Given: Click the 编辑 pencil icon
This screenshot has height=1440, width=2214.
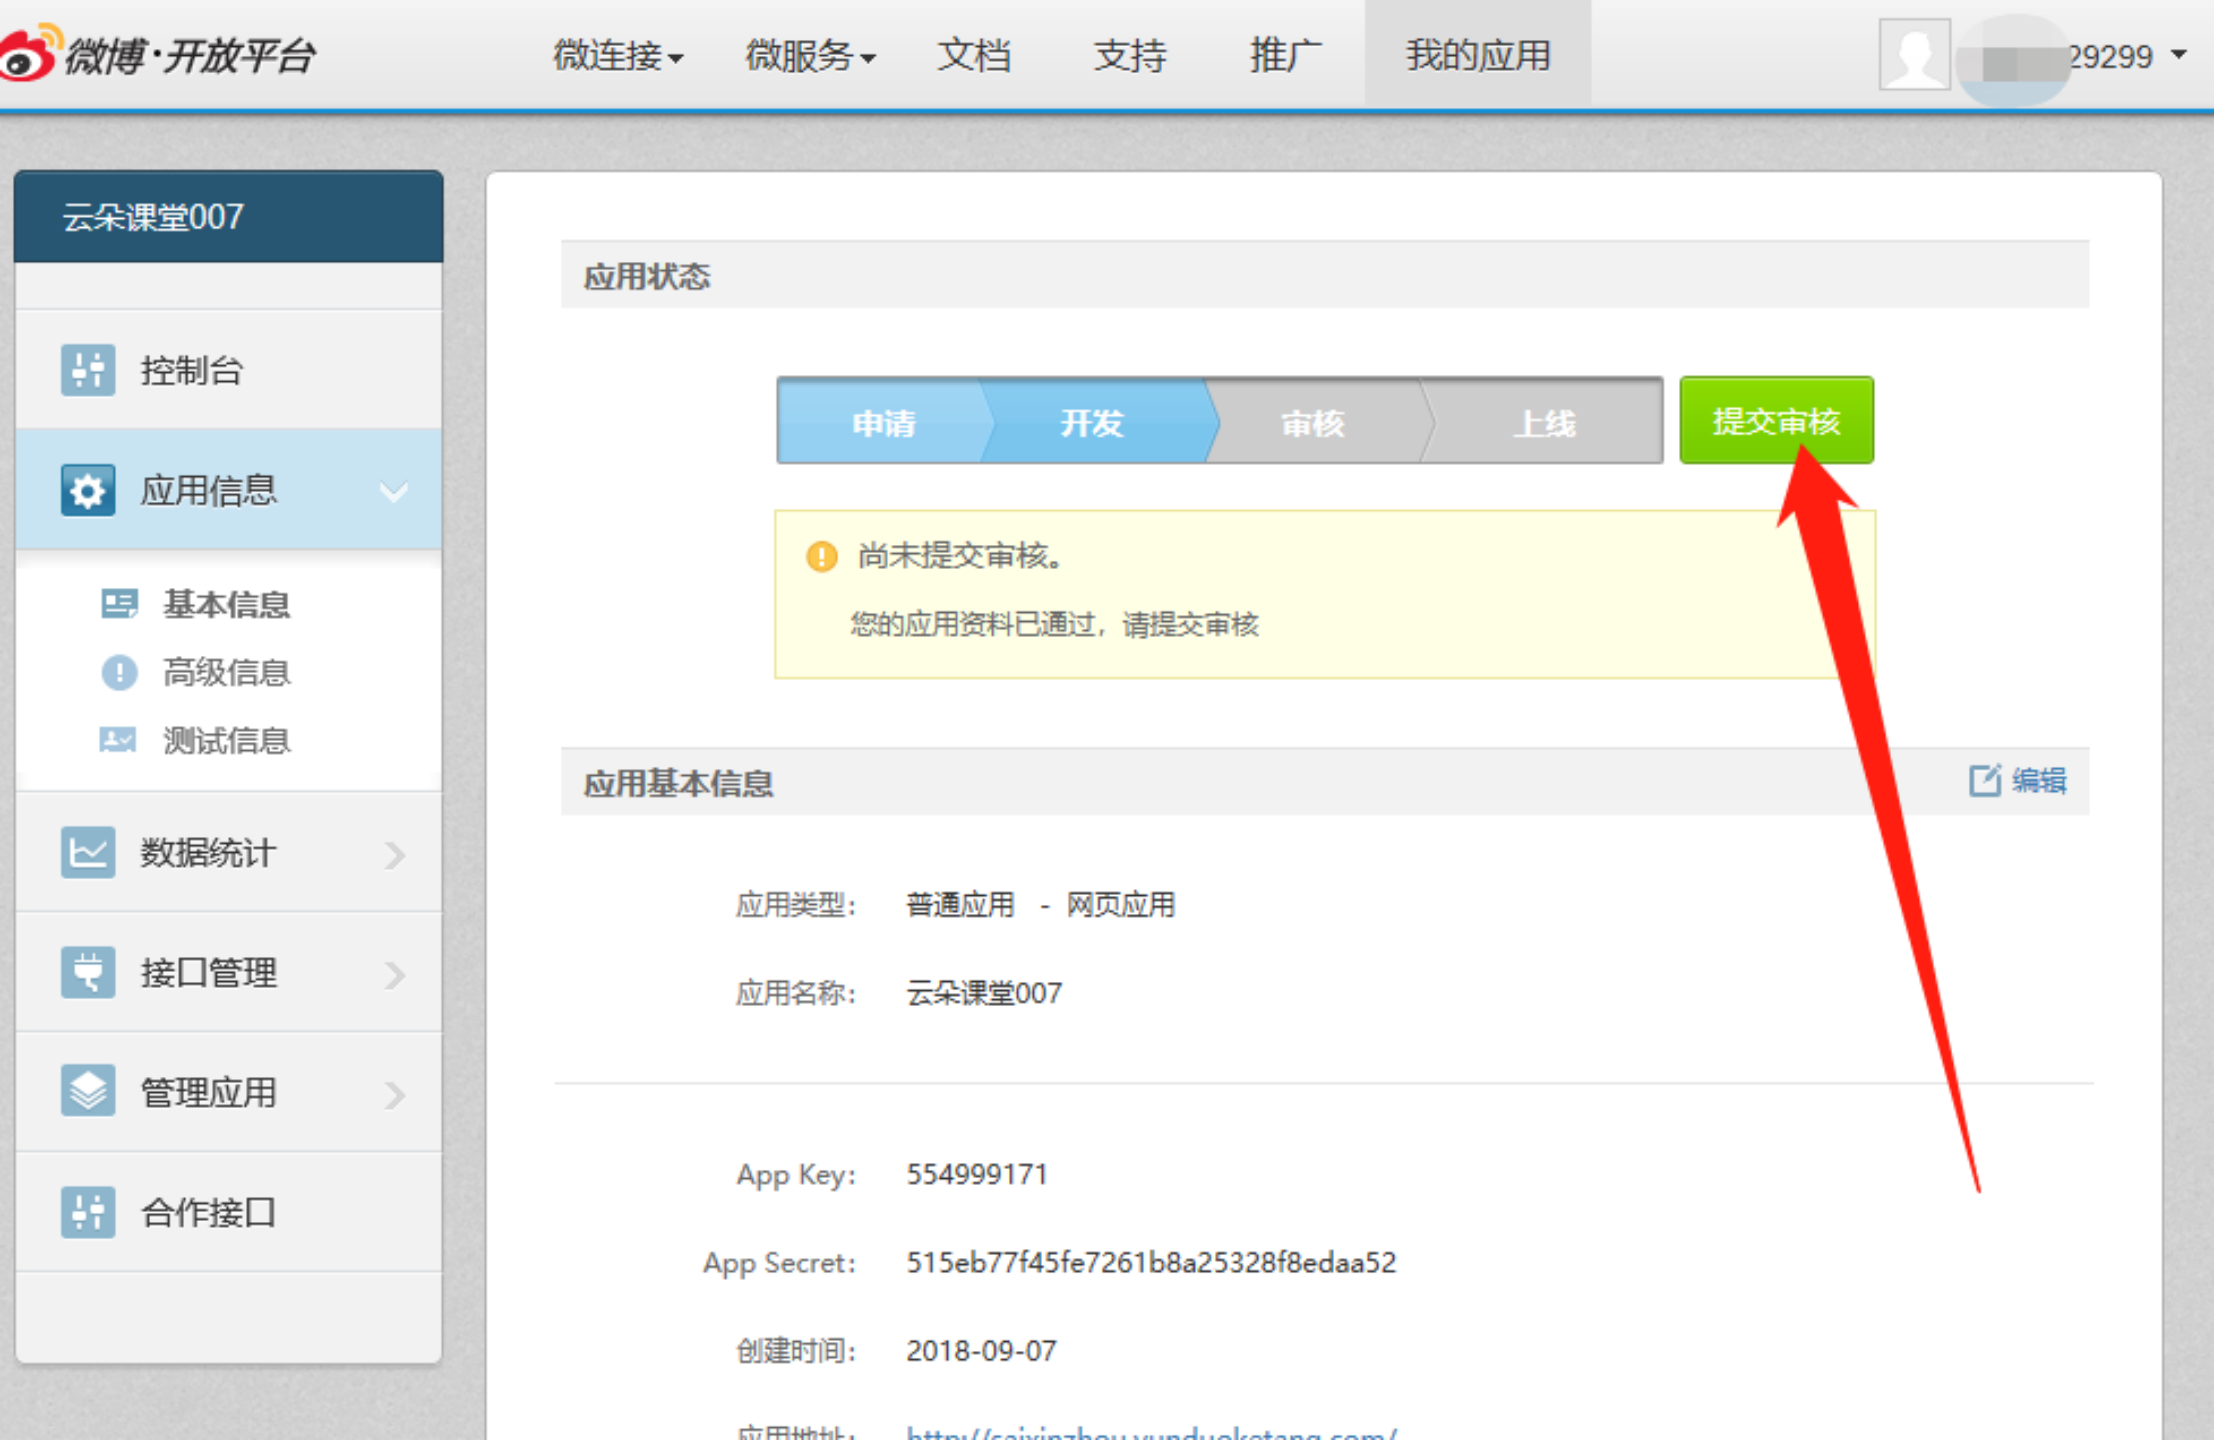Looking at the screenshot, I should pos(1984,780).
